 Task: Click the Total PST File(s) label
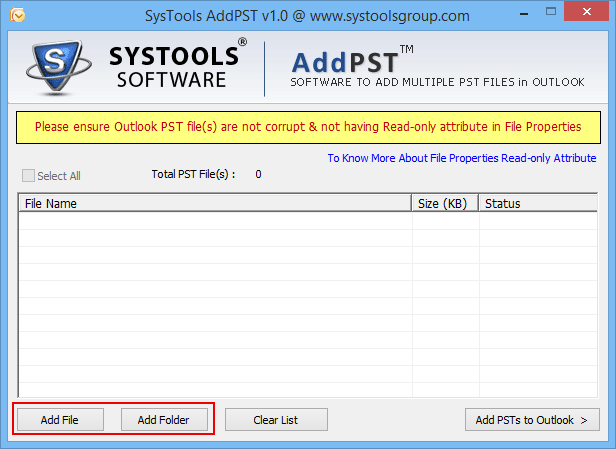pyautogui.click(x=193, y=174)
